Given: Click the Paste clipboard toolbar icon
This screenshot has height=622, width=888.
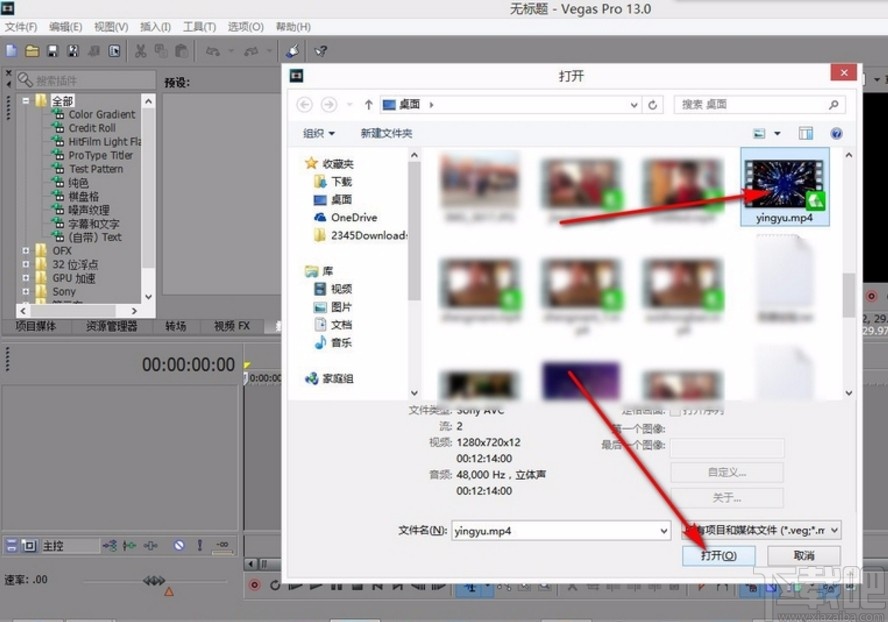Looking at the screenshot, I should pos(181,51).
